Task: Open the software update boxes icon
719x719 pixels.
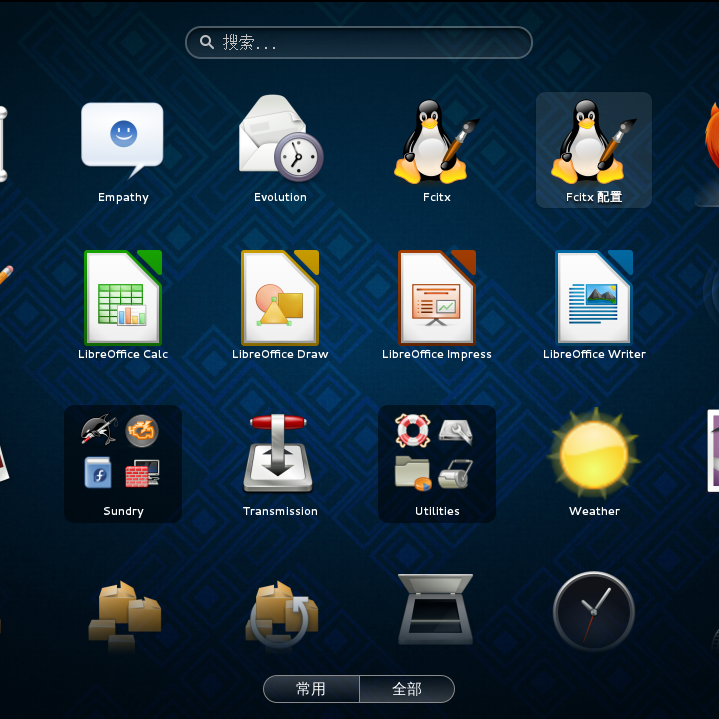Action: click(x=281, y=614)
